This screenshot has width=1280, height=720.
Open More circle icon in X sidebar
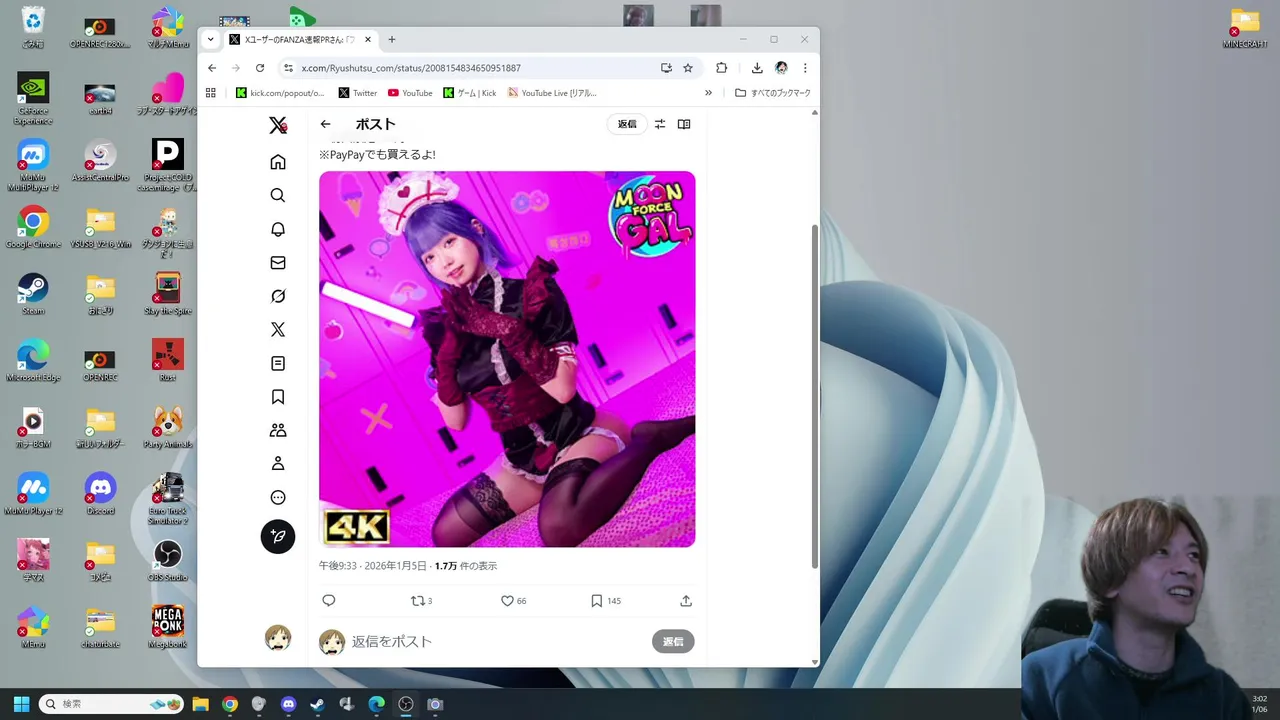pyautogui.click(x=278, y=497)
